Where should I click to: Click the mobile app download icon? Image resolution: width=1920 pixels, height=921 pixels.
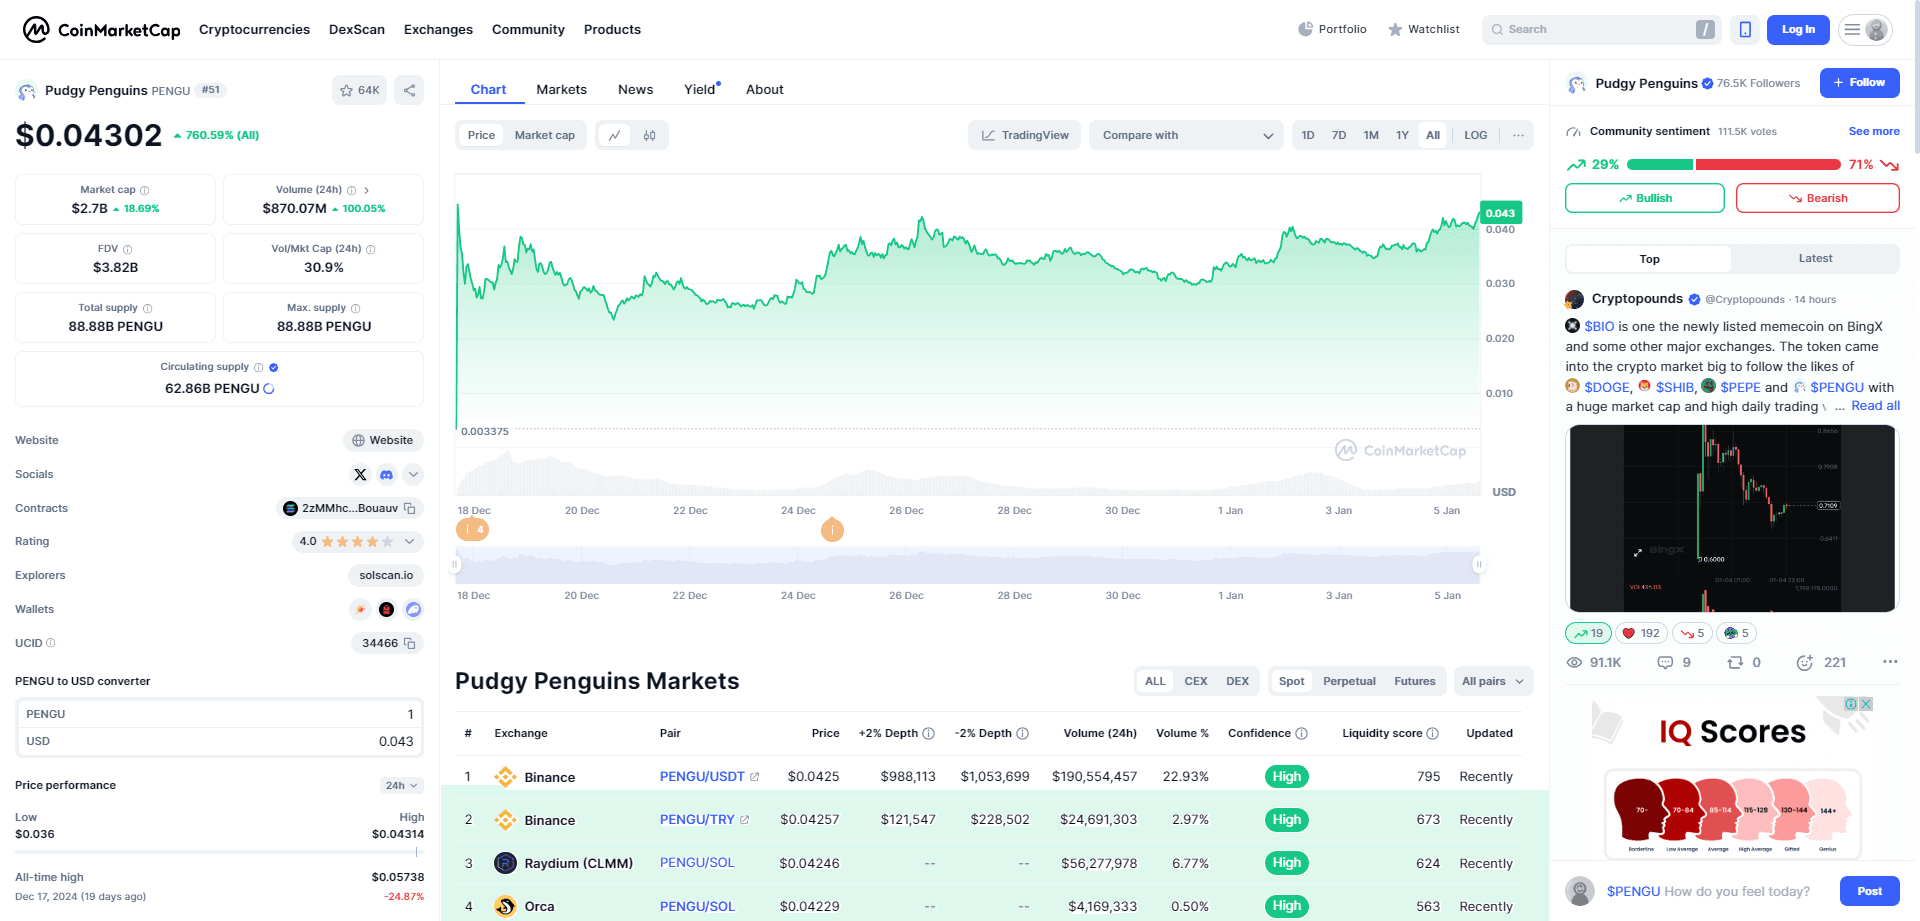(x=1745, y=30)
